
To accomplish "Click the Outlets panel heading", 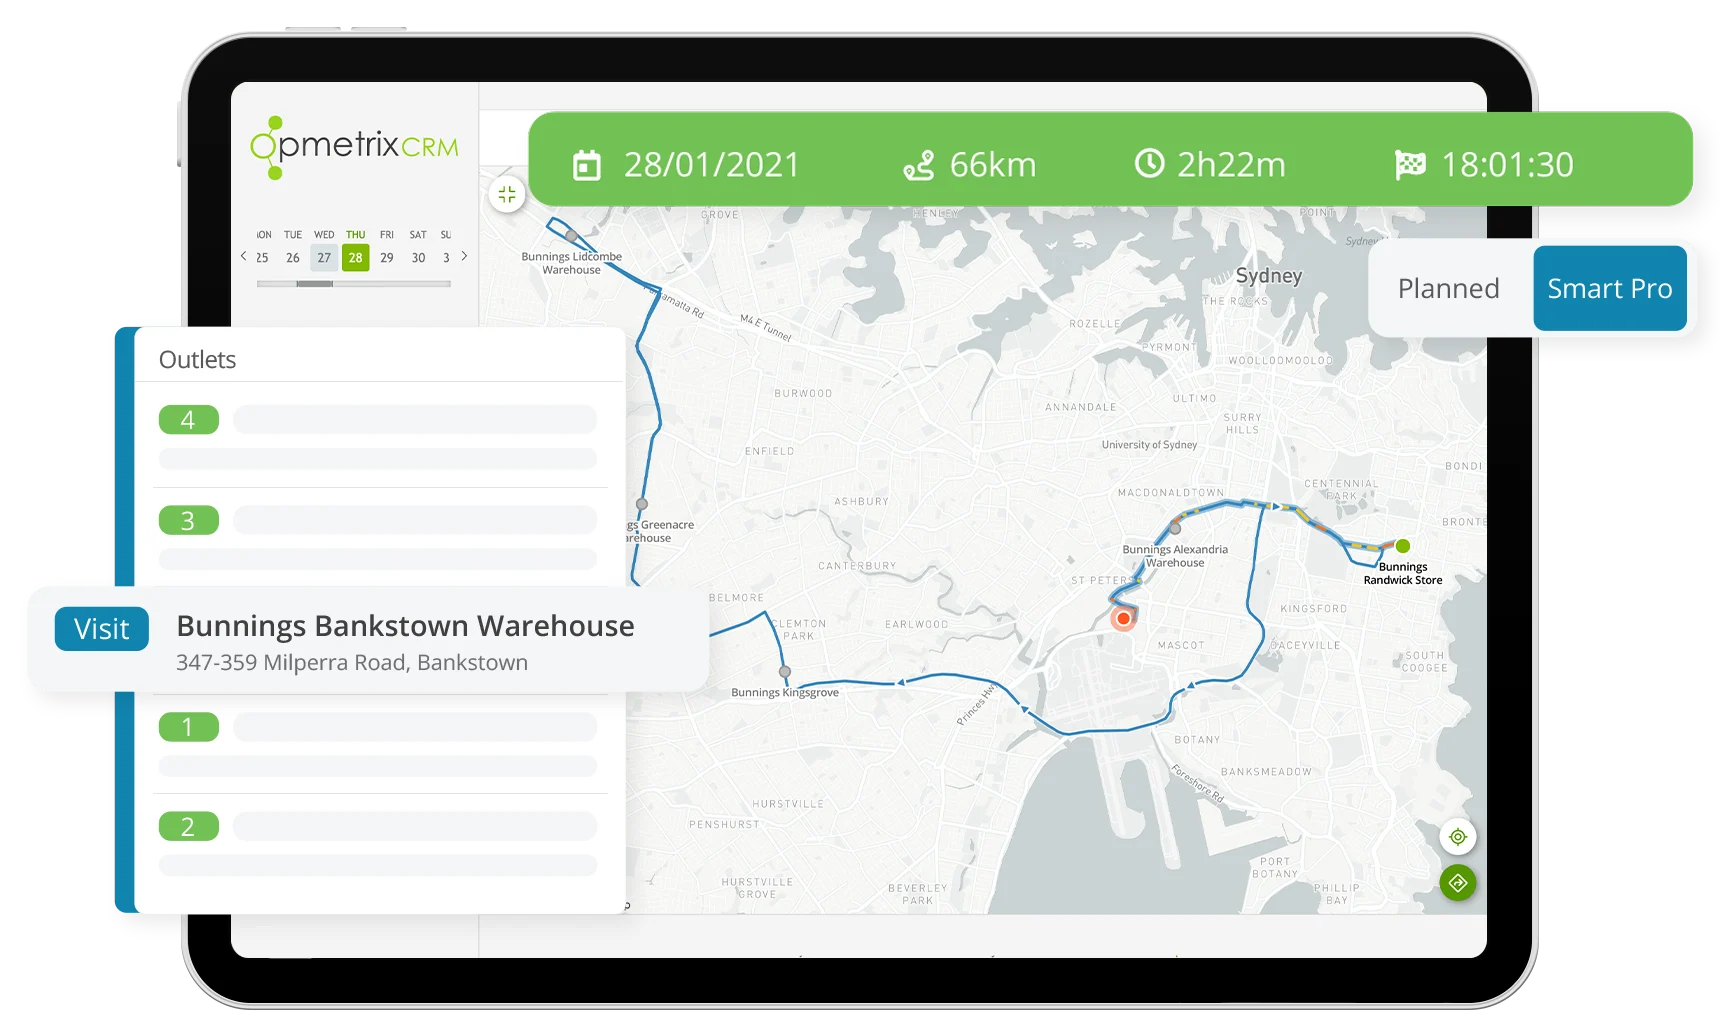I will [x=197, y=360].
